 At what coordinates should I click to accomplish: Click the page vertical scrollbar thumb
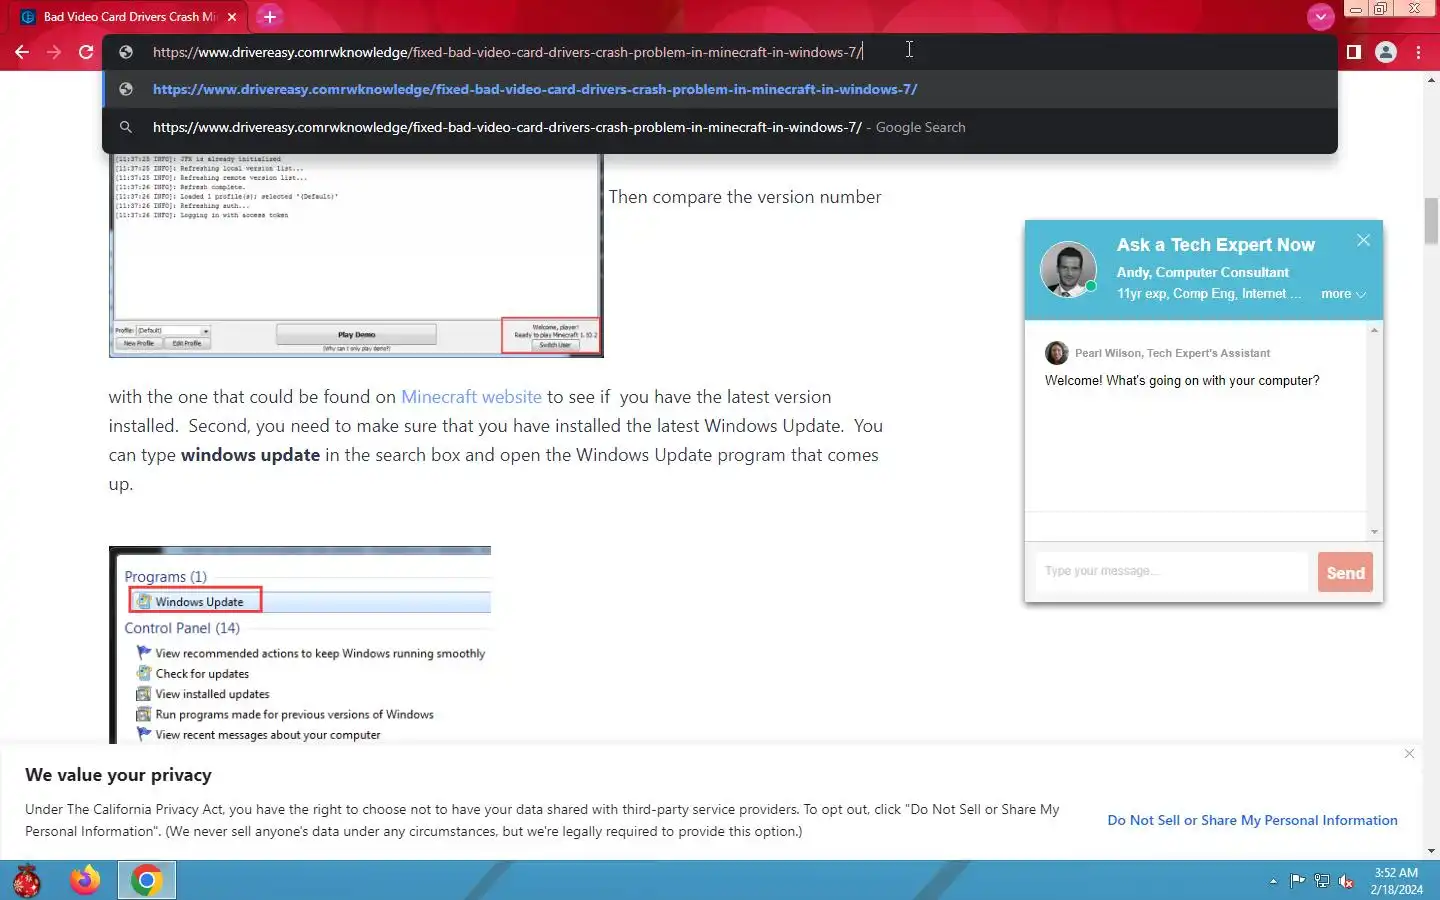point(1431,221)
